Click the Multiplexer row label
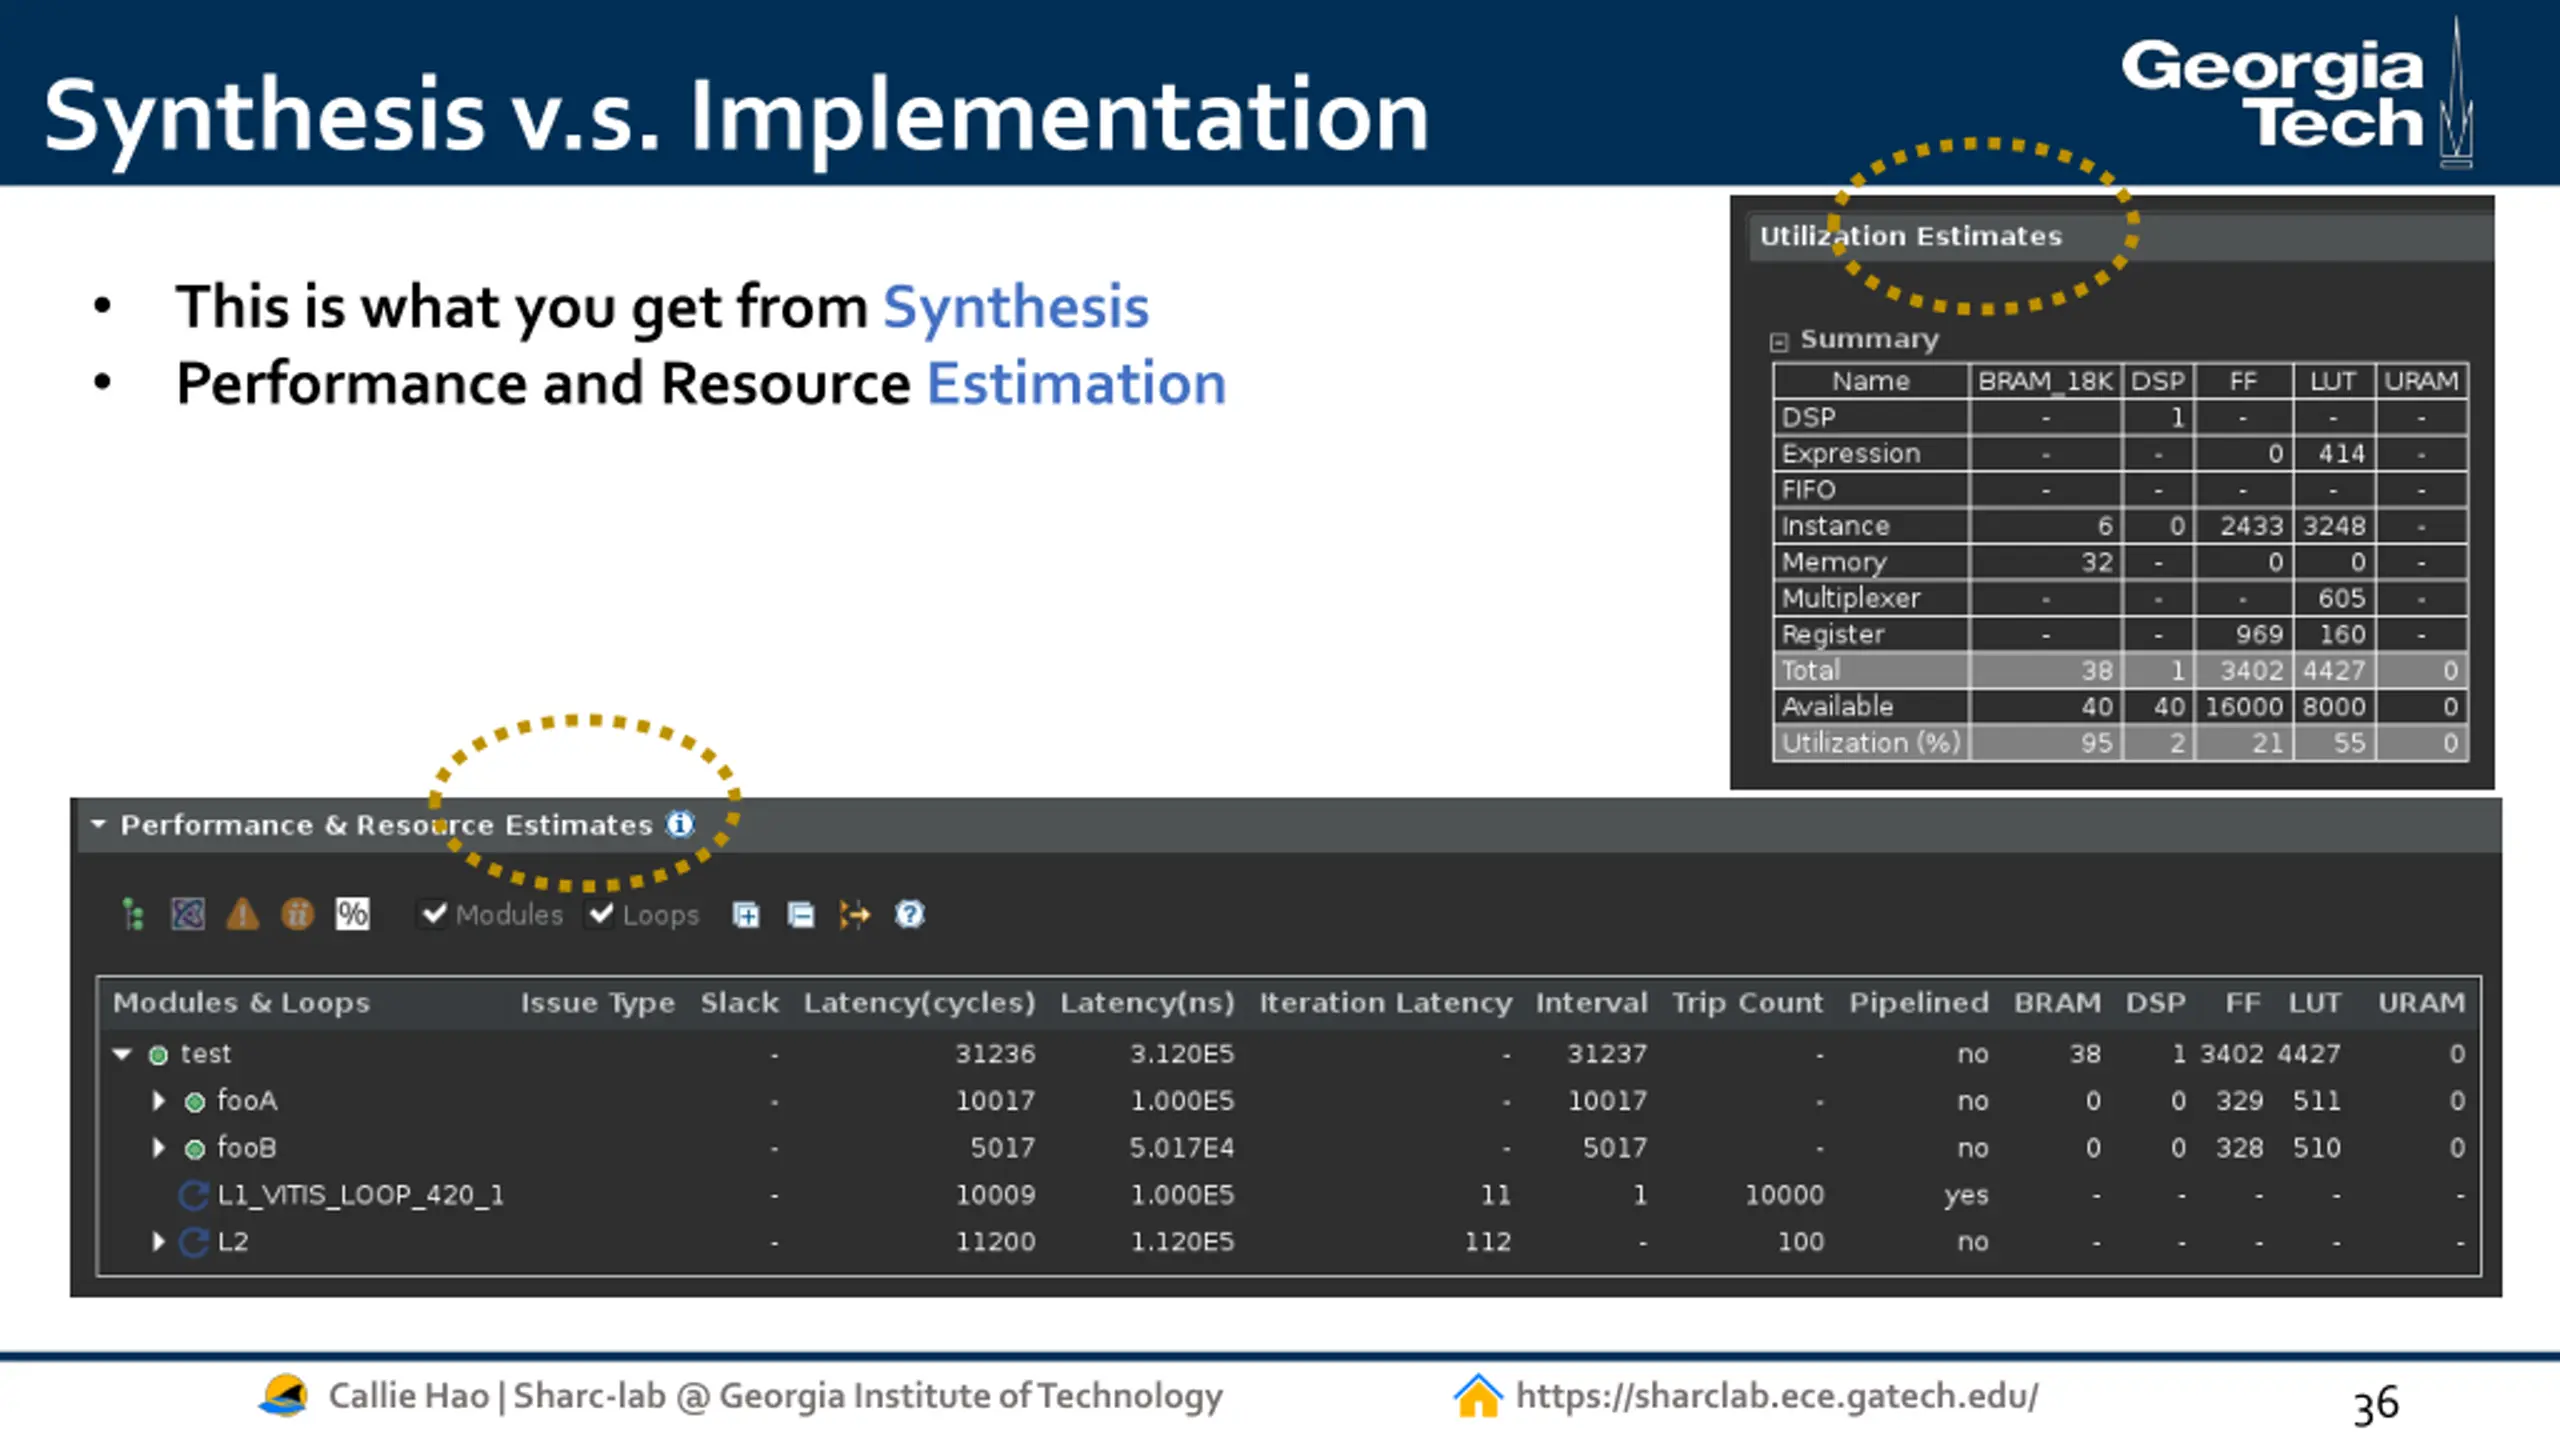 1851,598
